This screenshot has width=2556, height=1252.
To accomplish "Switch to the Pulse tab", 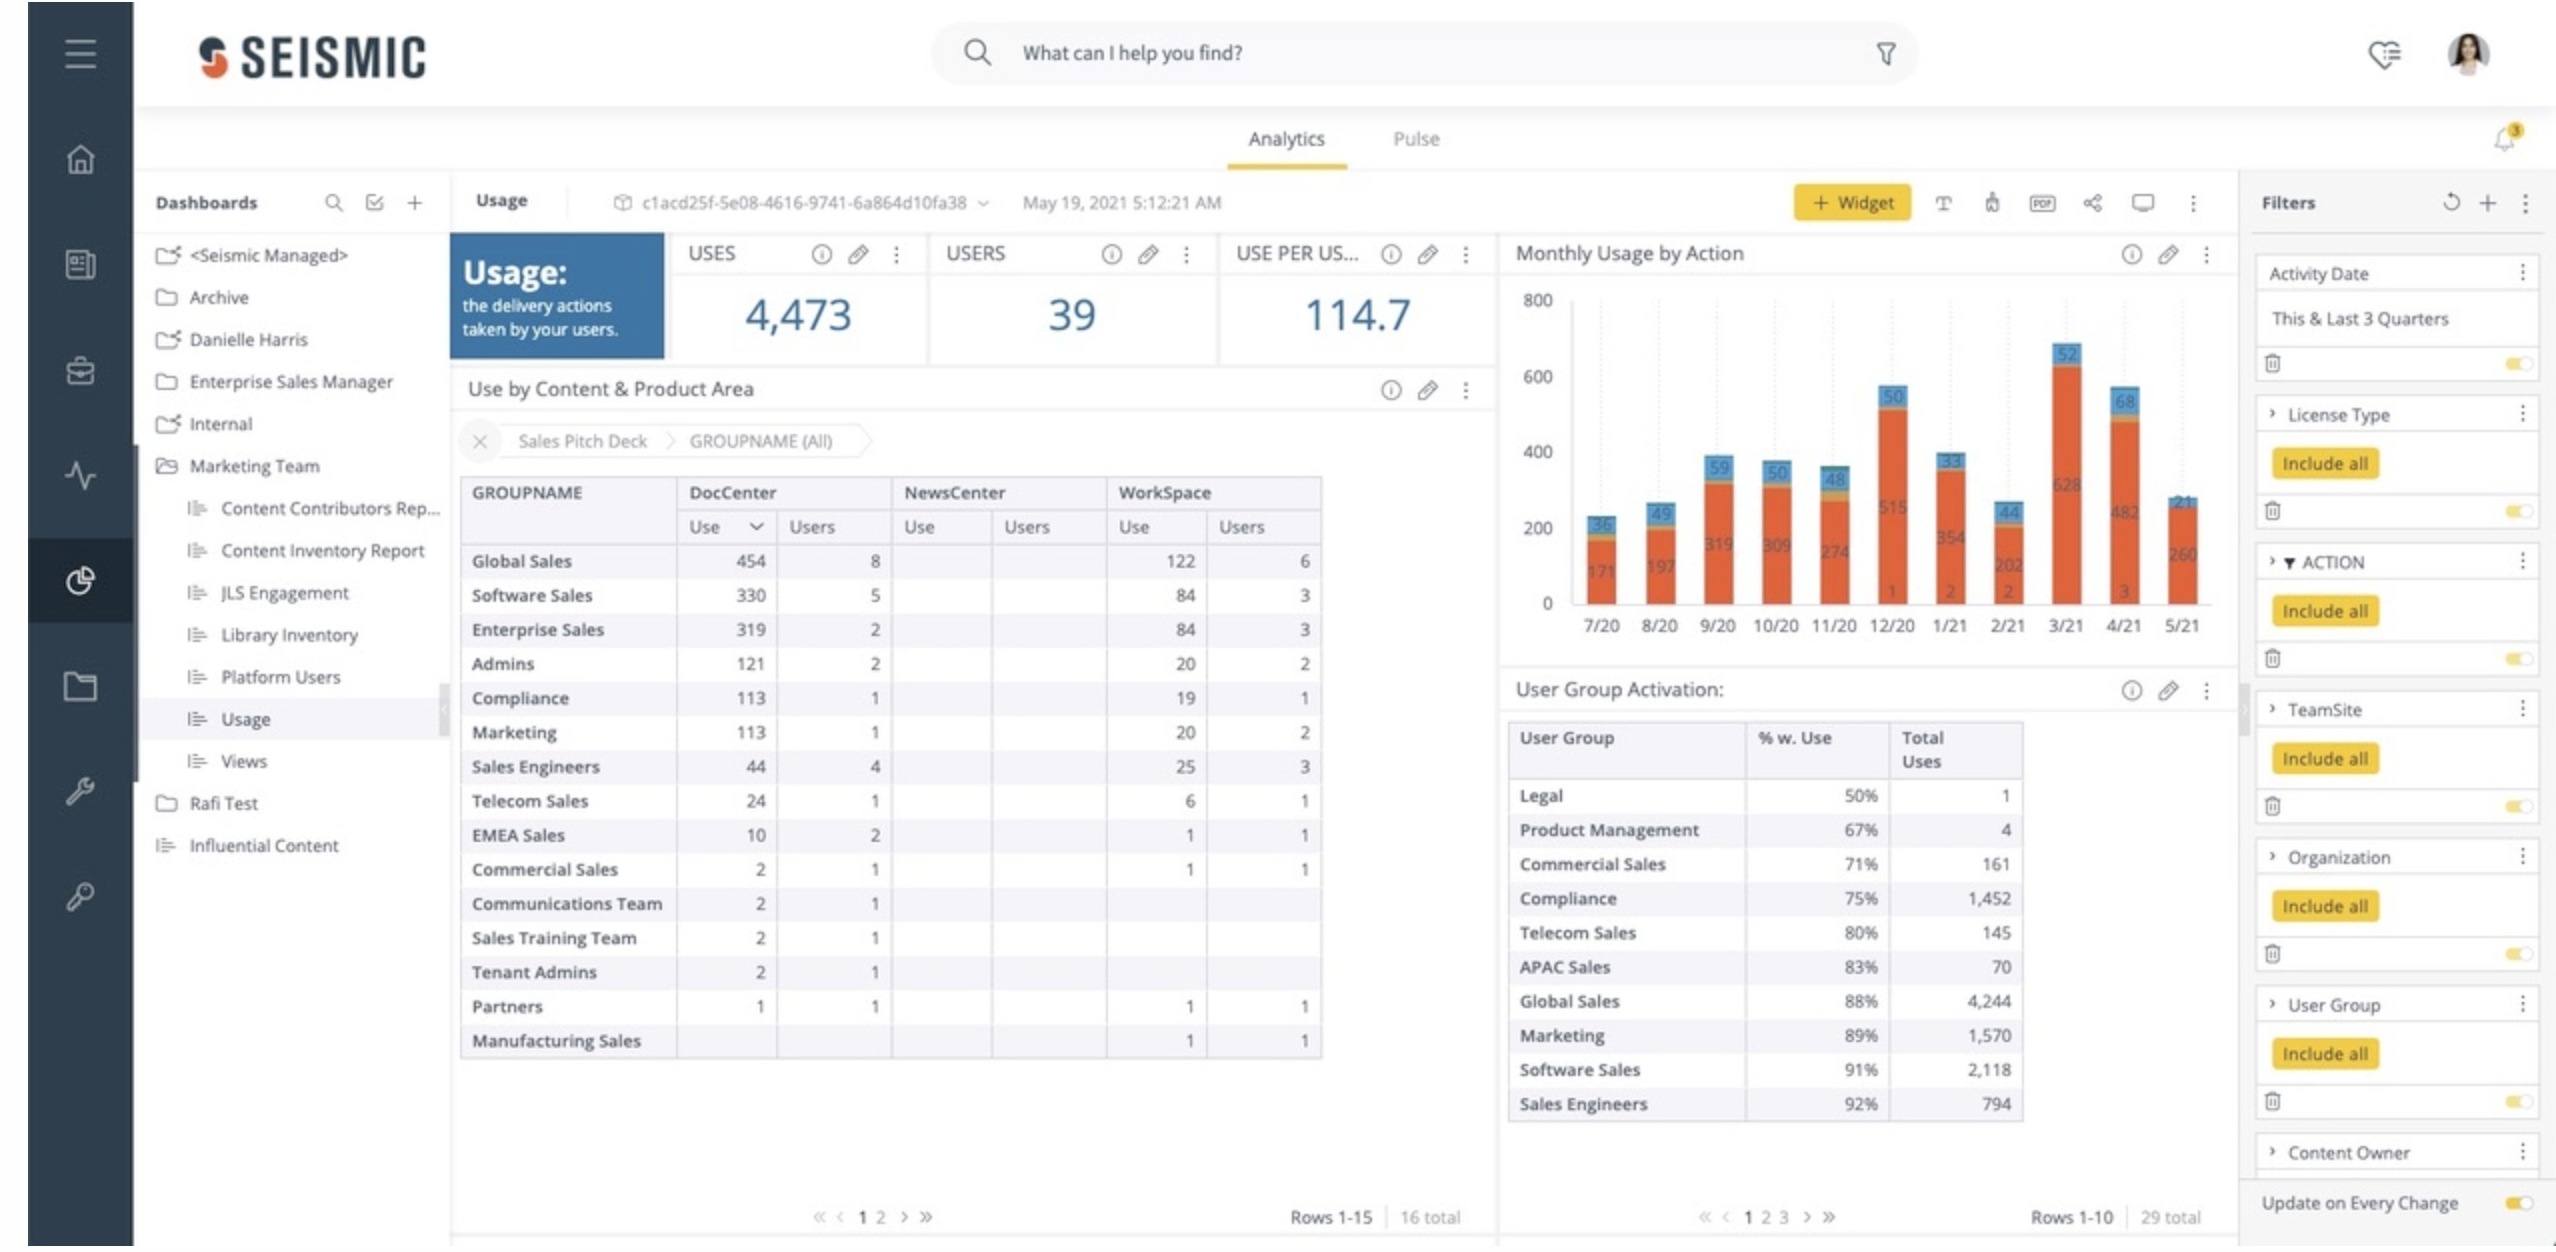I will (x=1416, y=139).
